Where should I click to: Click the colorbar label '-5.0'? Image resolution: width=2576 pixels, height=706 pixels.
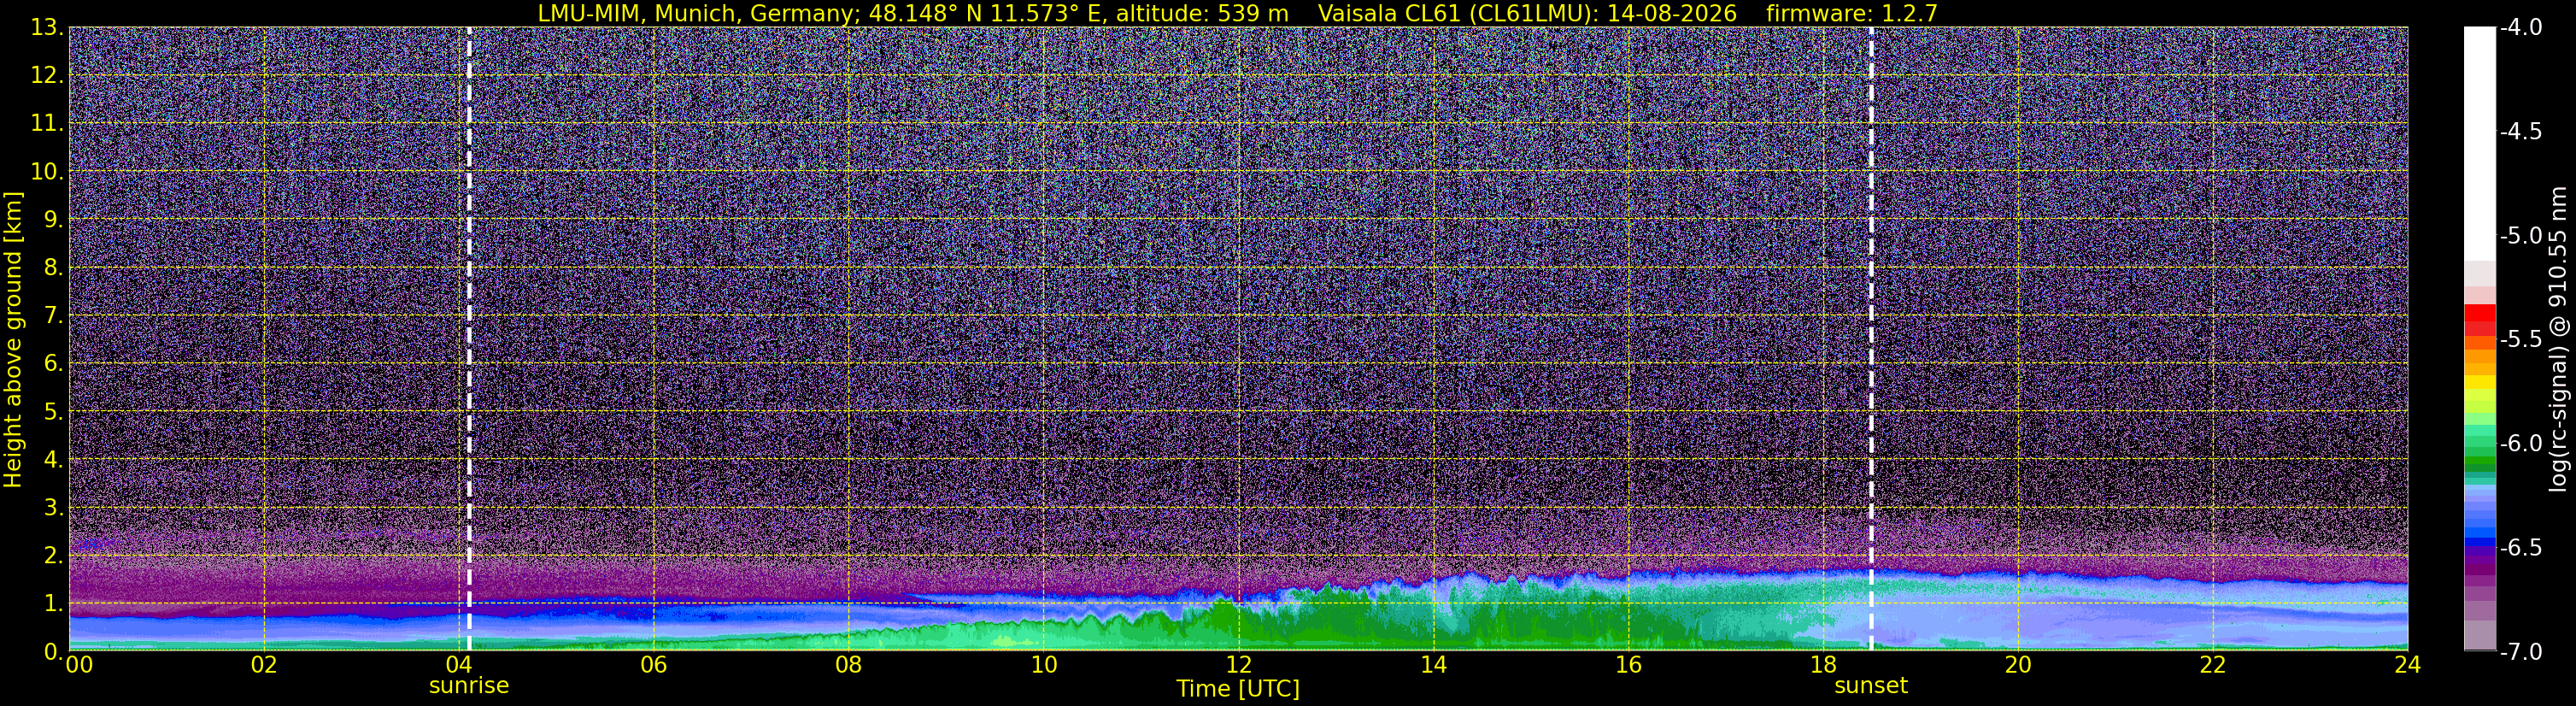tap(2520, 236)
